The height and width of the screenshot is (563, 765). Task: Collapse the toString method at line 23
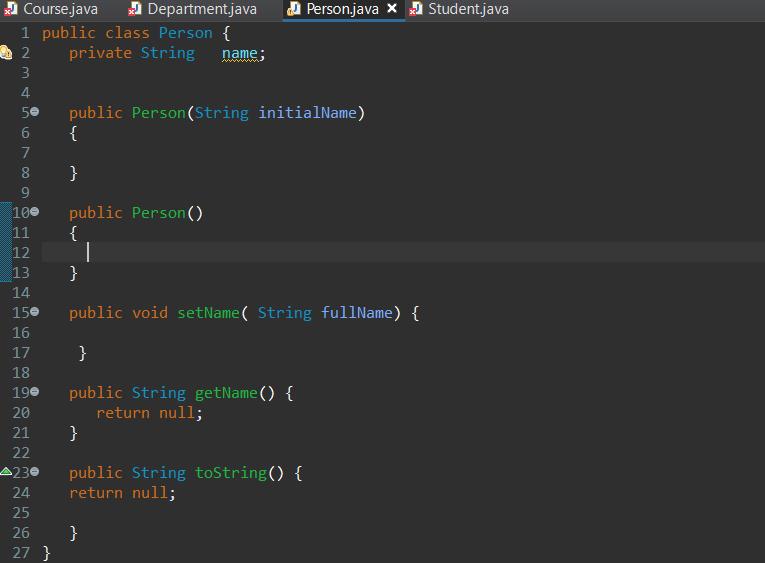coord(35,472)
